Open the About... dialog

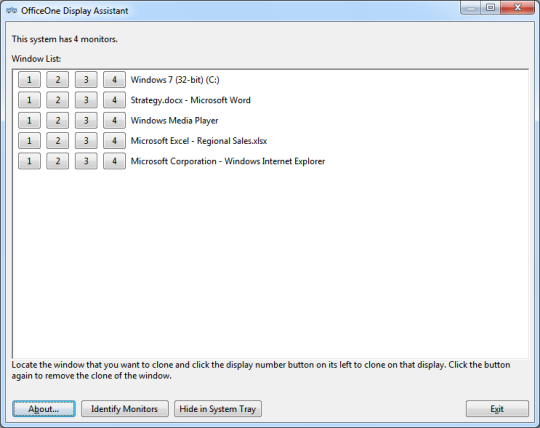[x=44, y=409]
